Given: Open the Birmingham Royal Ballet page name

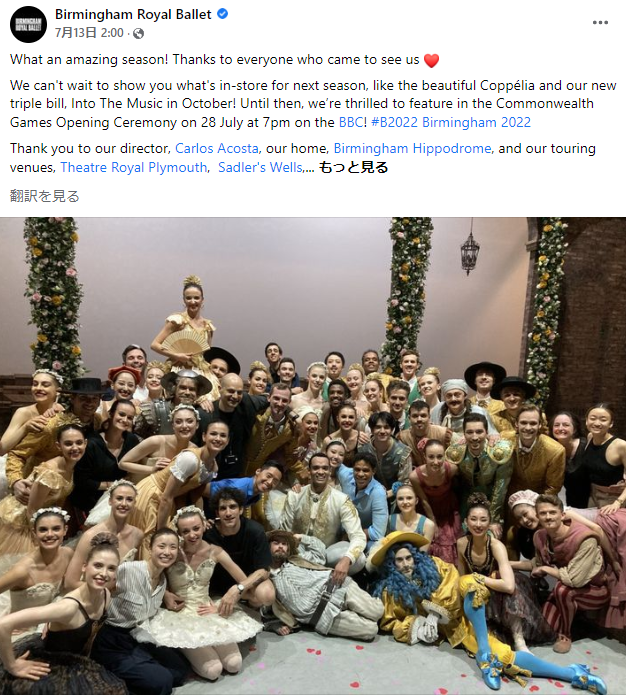Looking at the screenshot, I should [x=133, y=14].
